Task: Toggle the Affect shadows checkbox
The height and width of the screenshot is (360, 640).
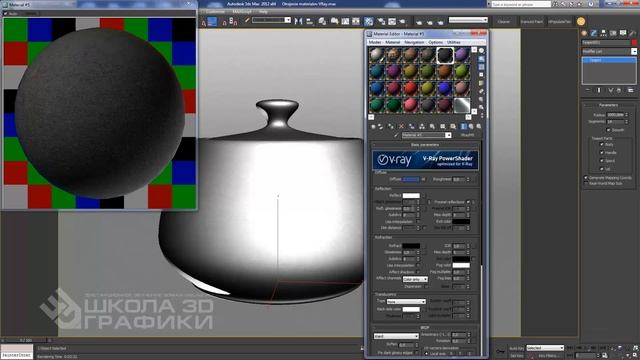Action: click(418, 272)
